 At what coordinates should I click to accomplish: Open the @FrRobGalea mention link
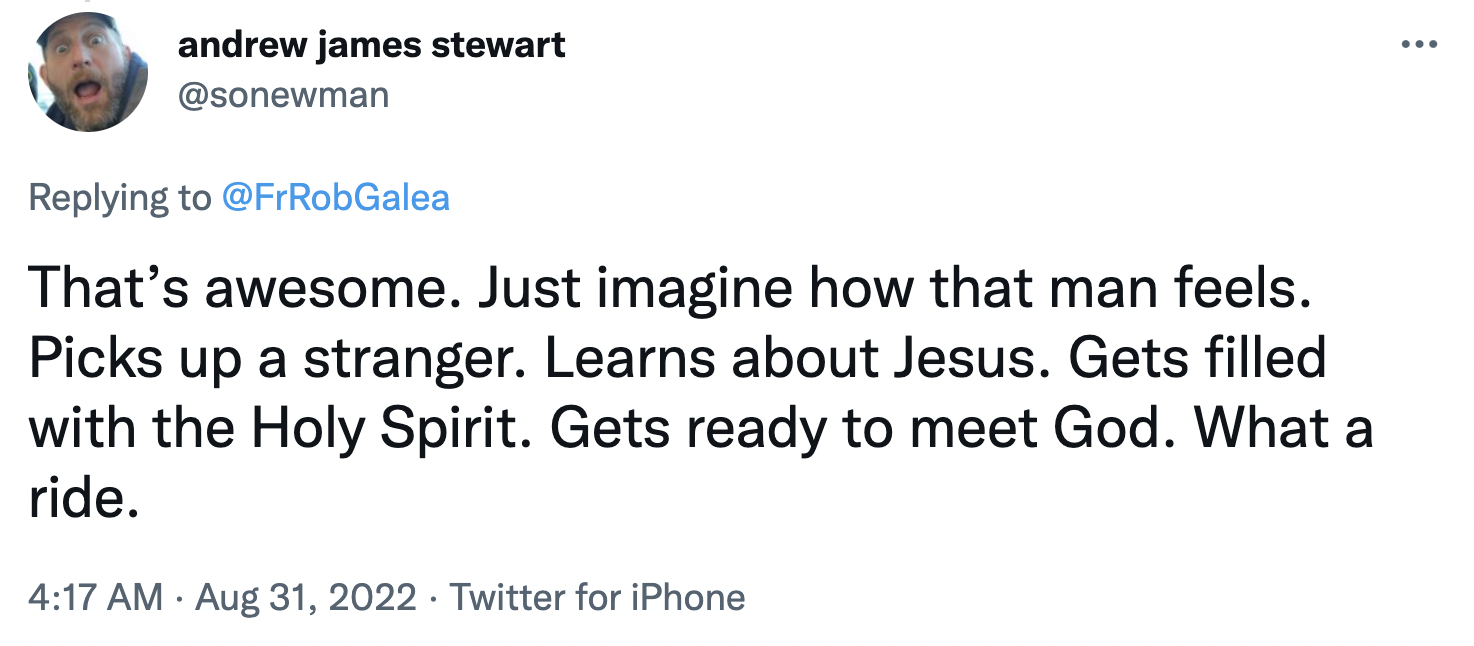tap(335, 197)
